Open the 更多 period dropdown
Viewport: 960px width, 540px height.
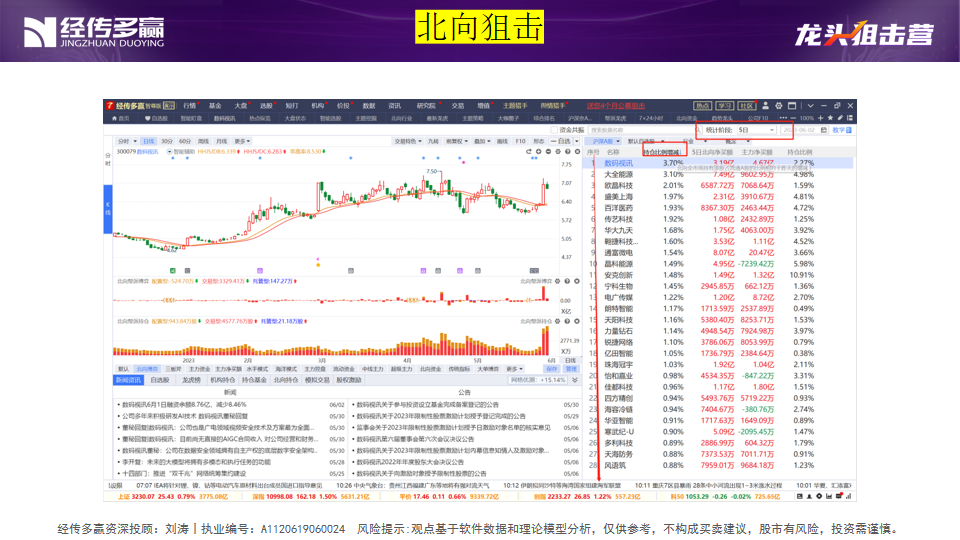tap(242, 141)
